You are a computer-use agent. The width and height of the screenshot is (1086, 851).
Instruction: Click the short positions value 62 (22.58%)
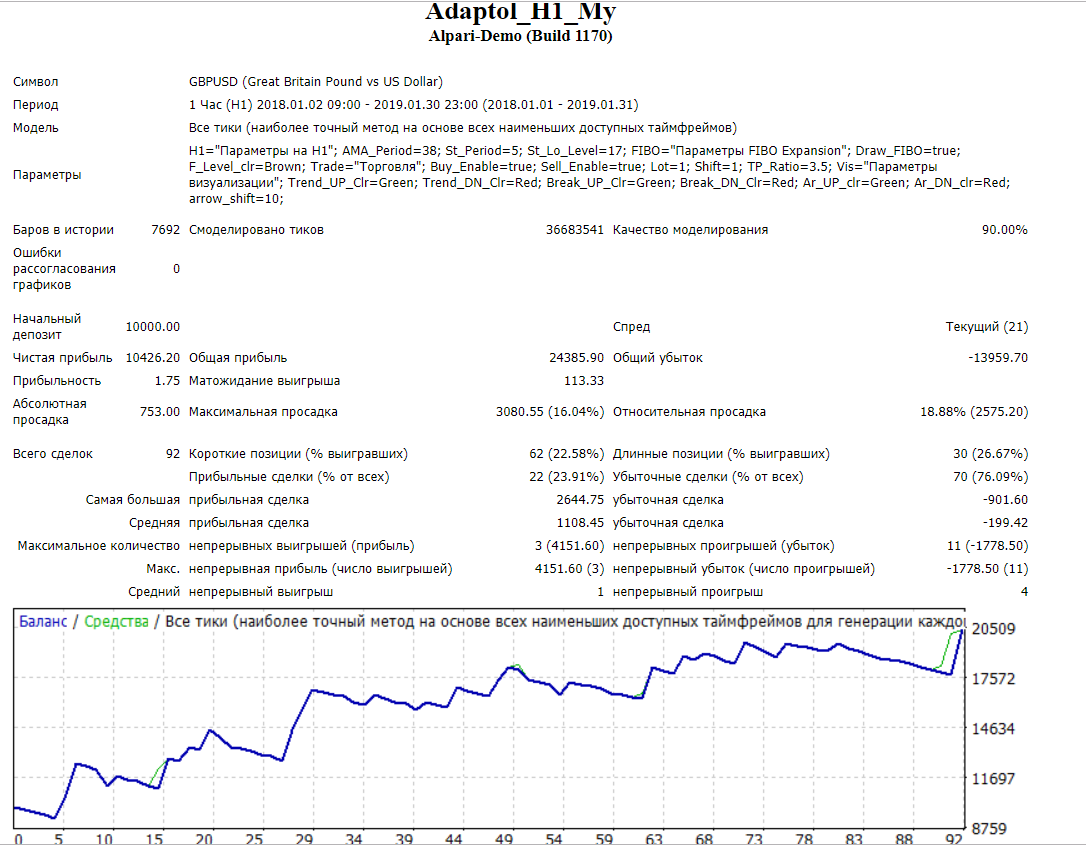click(x=566, y=454)
